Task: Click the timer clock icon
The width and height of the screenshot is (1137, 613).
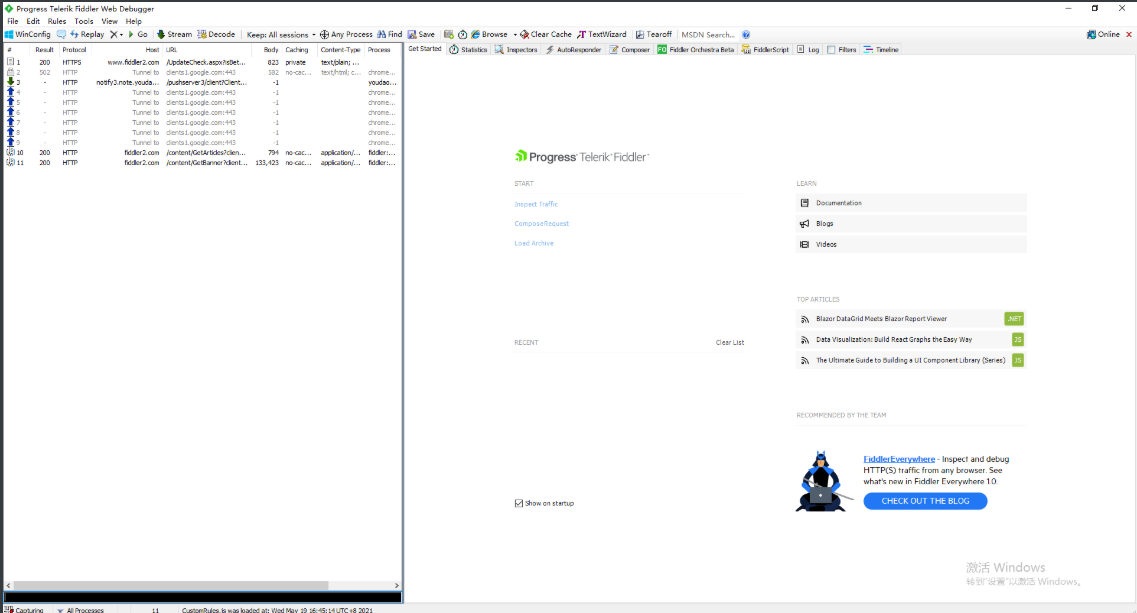Action: pos(462,34)
